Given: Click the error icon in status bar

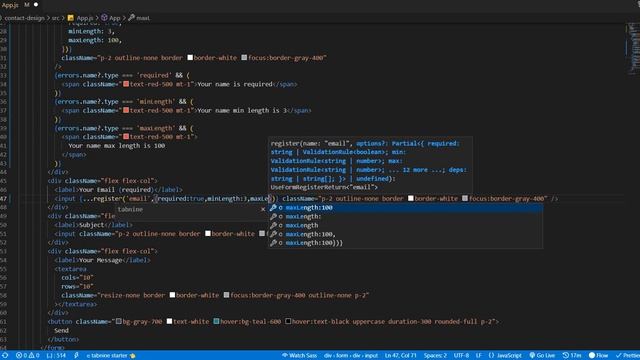Looking at the screenshot, I should (19, 356).
